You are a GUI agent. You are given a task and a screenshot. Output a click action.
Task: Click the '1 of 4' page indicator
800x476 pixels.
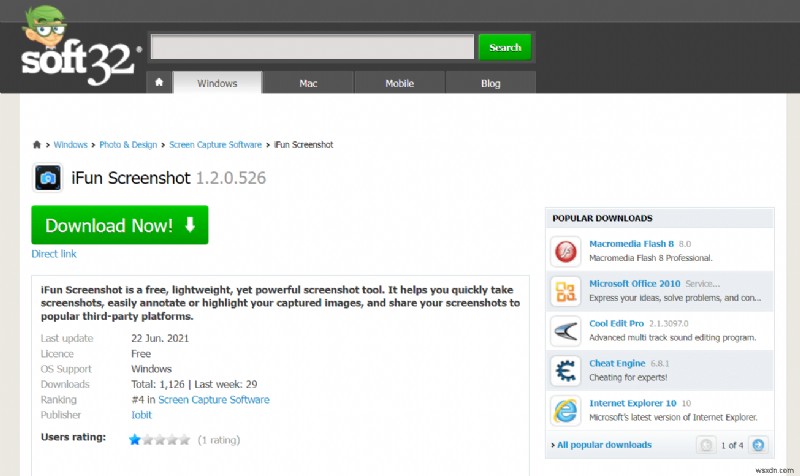point(732,445)
